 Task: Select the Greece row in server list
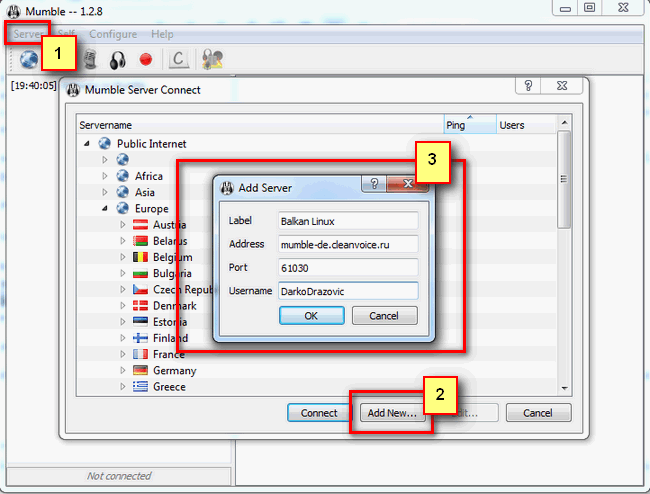pos(317,386)
